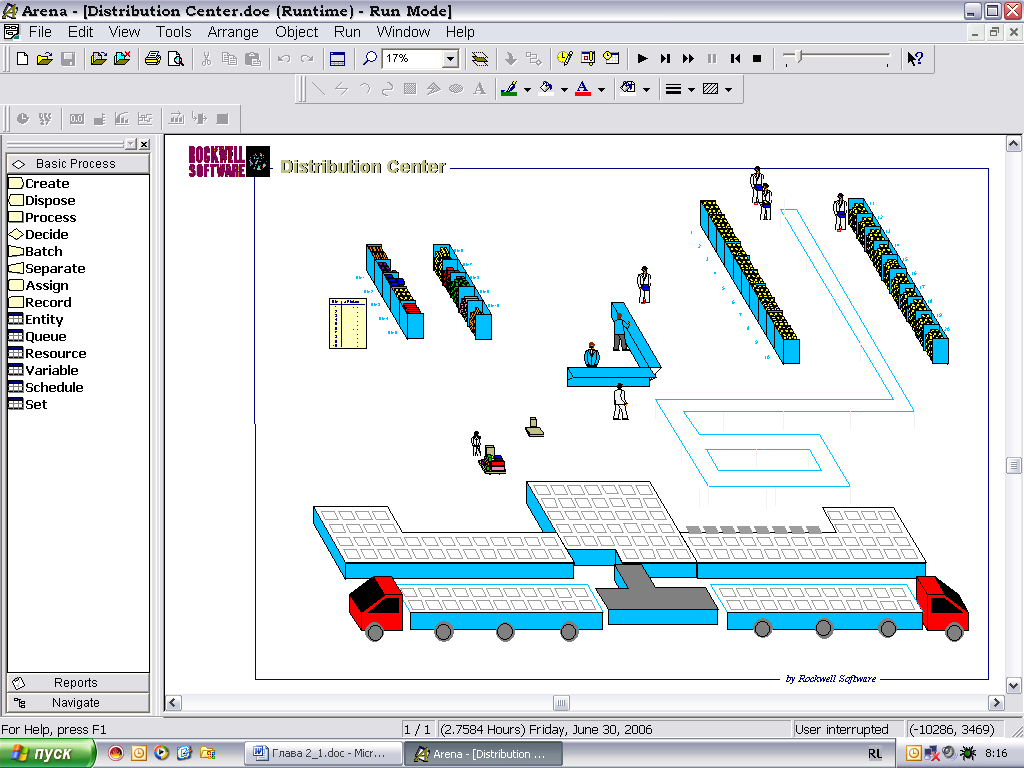Open the line color dropdown arrow
The height and width of the screenshot is (768, 1024).
(x=527, y=89)
